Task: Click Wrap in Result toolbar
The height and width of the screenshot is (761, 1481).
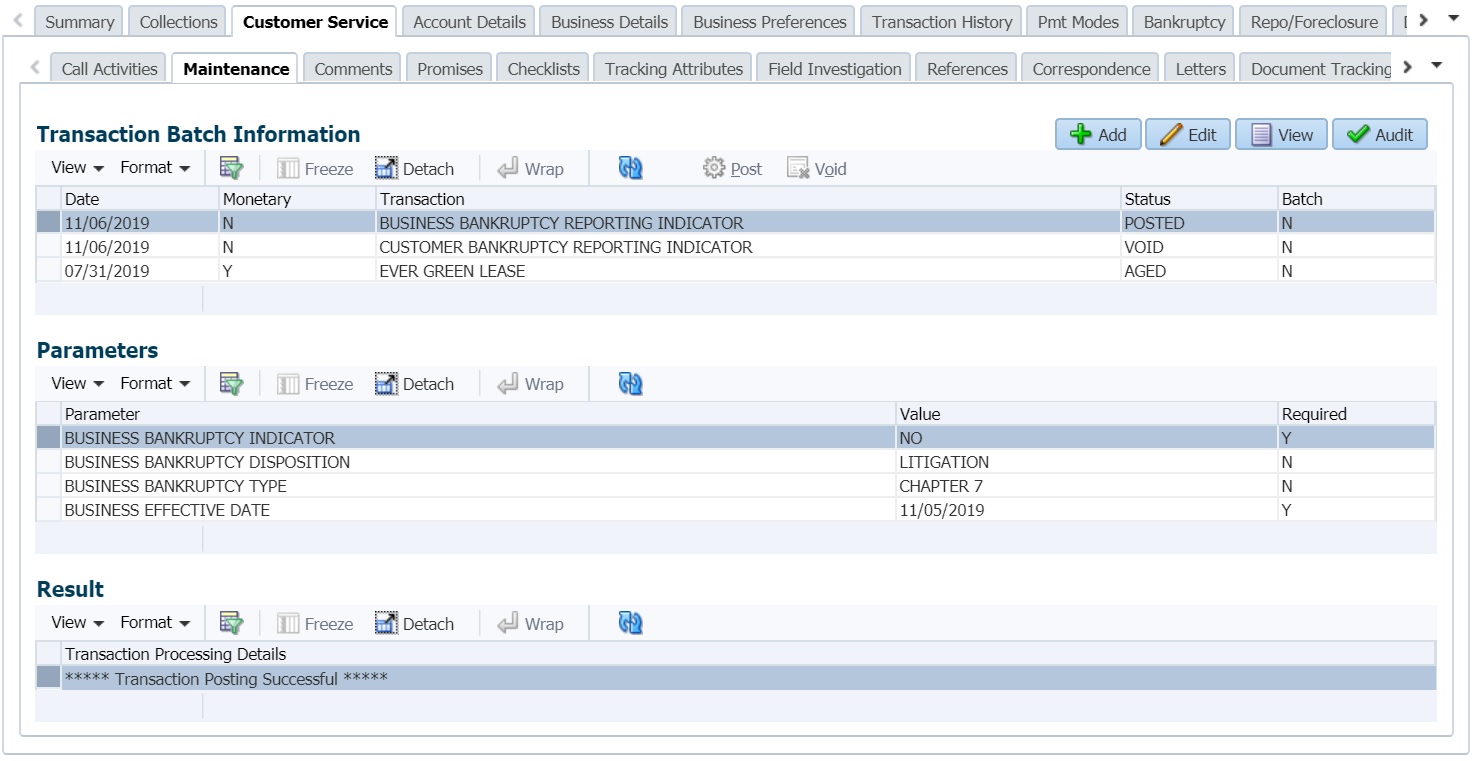Action: pyautogui.click(x=531, y=624)
